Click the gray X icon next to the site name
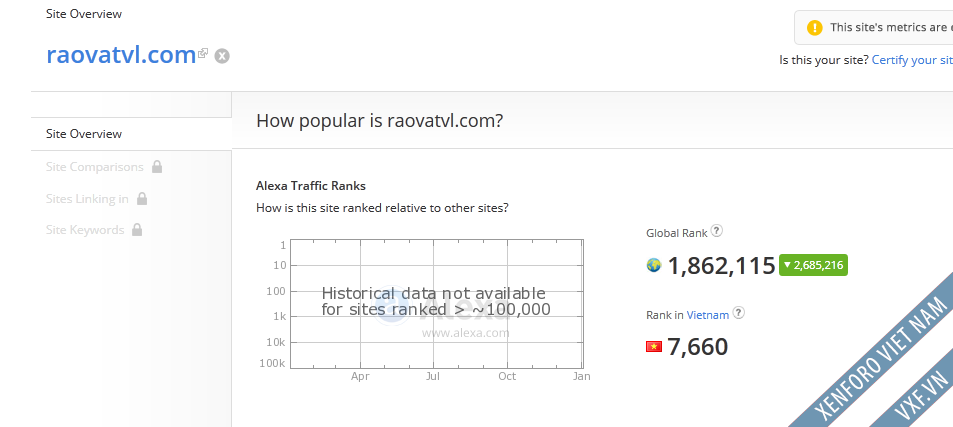 coord(222,56)
